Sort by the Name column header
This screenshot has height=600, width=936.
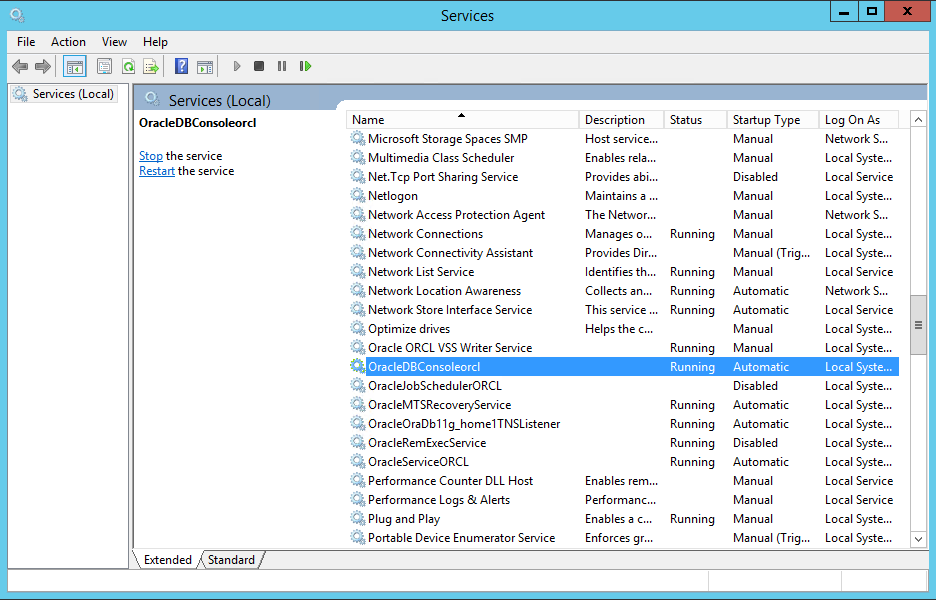coord(462,119)
